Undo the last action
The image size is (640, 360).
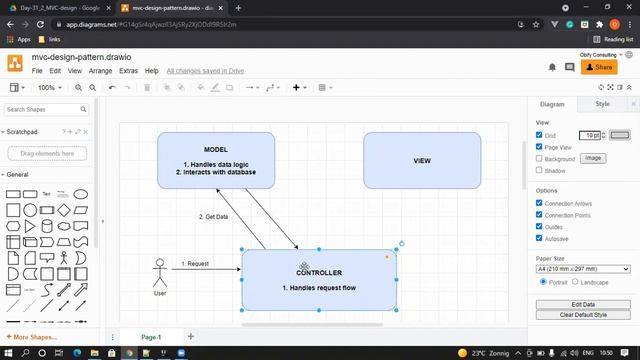pos(112,88)
